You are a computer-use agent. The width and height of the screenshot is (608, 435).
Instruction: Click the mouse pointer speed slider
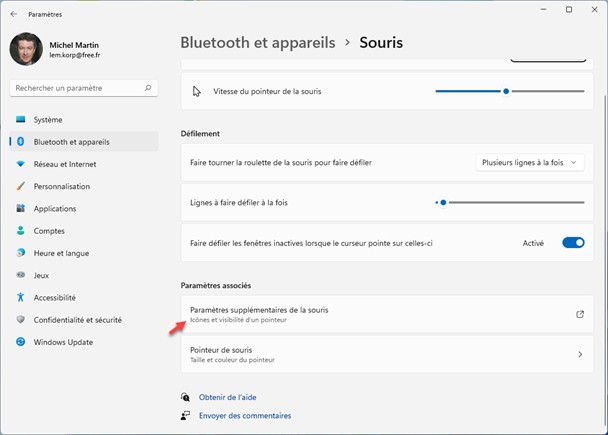[x=506, y=91]
